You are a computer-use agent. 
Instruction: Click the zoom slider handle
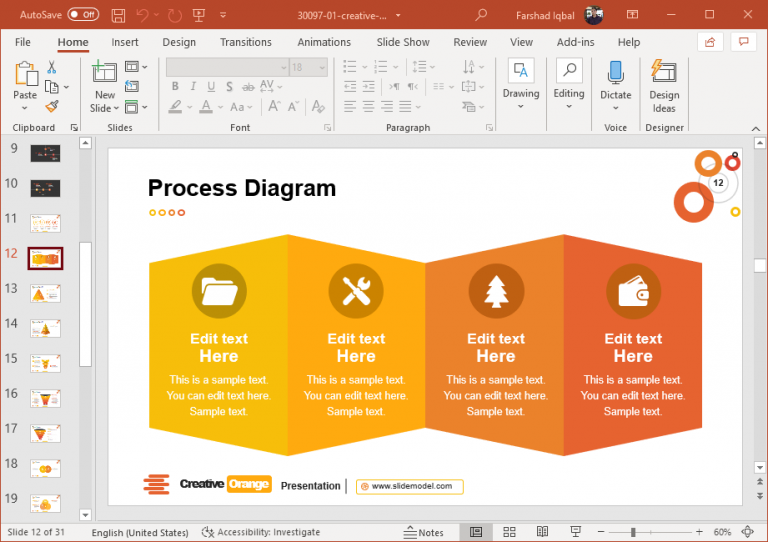pos(633,532)
